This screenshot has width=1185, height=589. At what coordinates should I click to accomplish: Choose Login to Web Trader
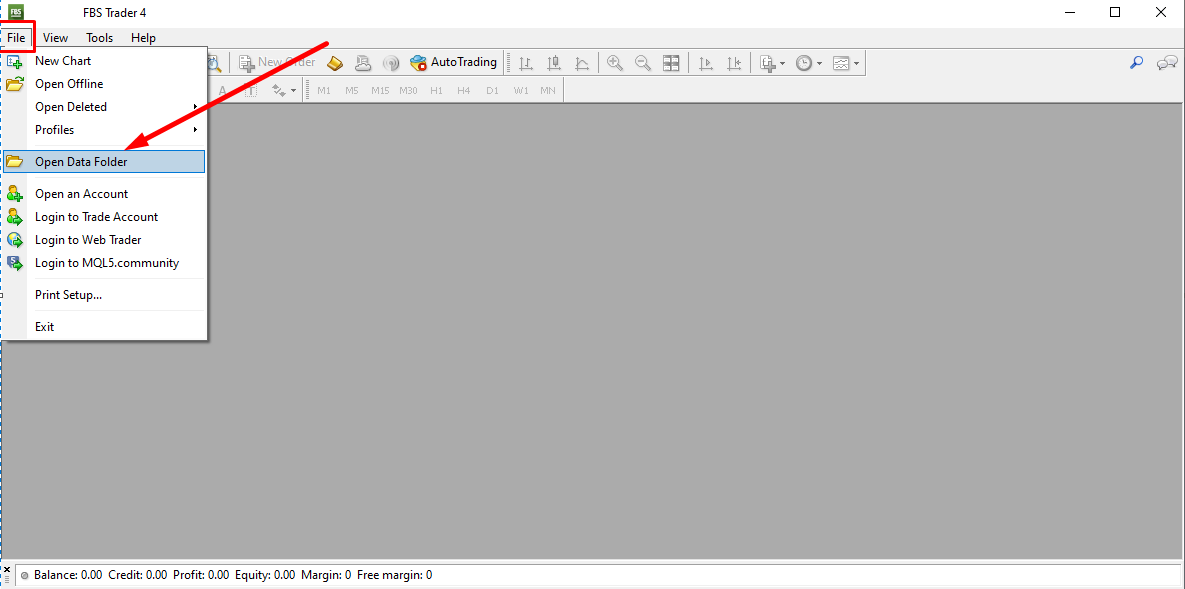click(104, 240)
